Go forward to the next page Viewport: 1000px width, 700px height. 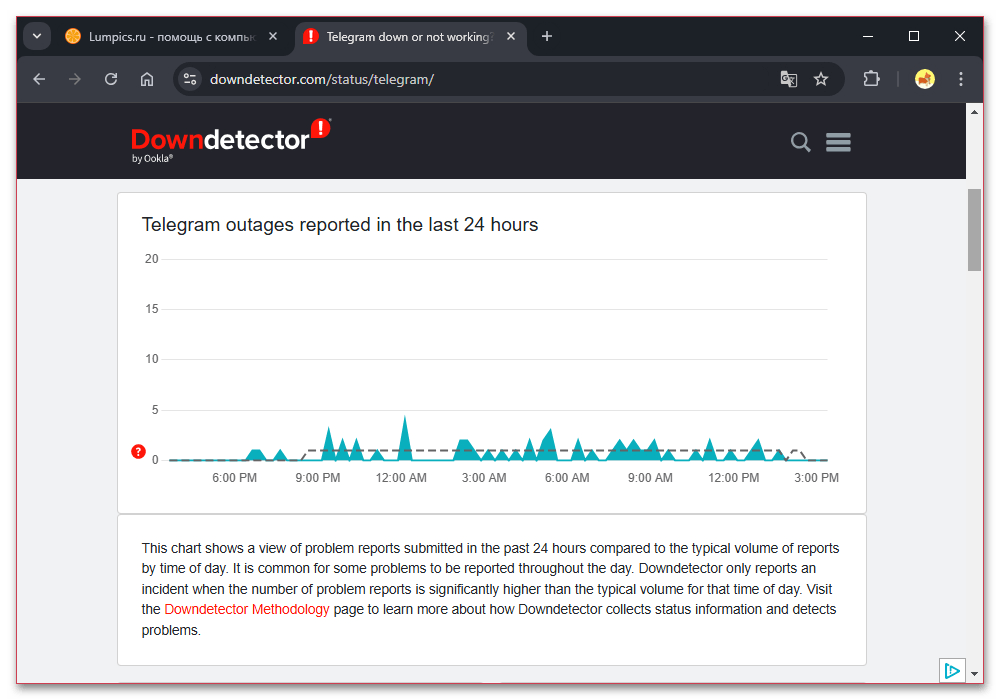pyautogui.click(x=75, y=79)
